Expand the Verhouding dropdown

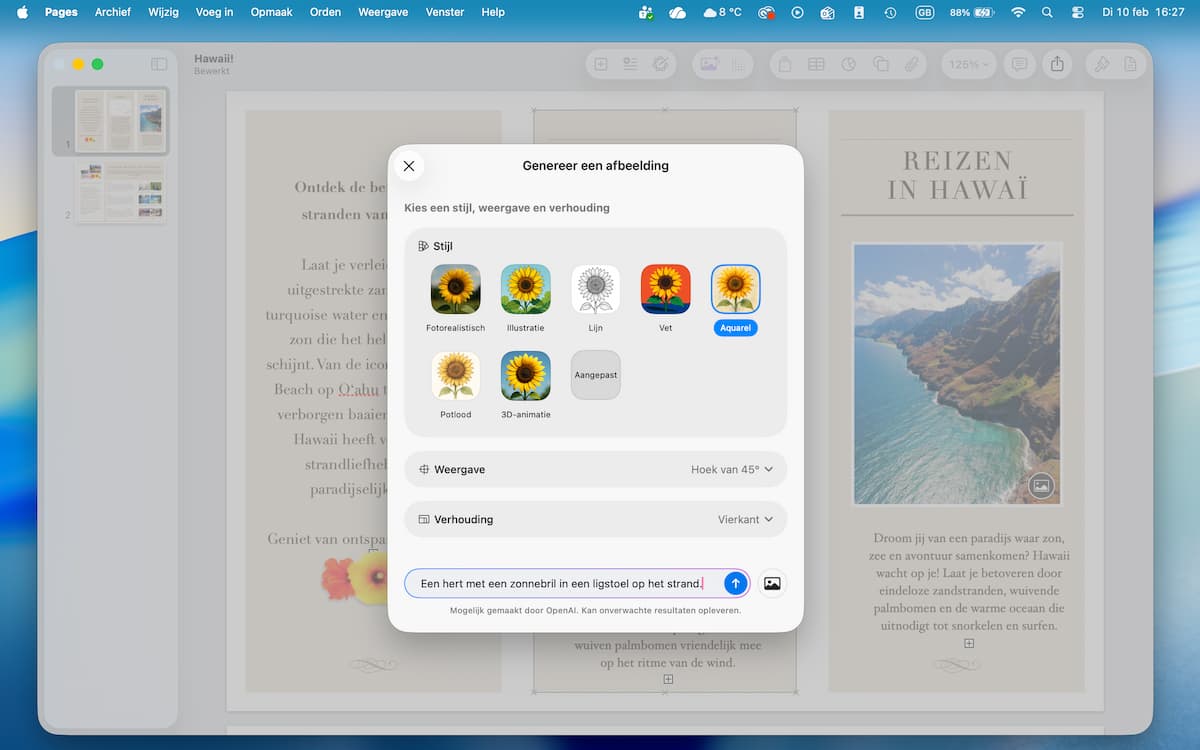click(x=595, y=519)
